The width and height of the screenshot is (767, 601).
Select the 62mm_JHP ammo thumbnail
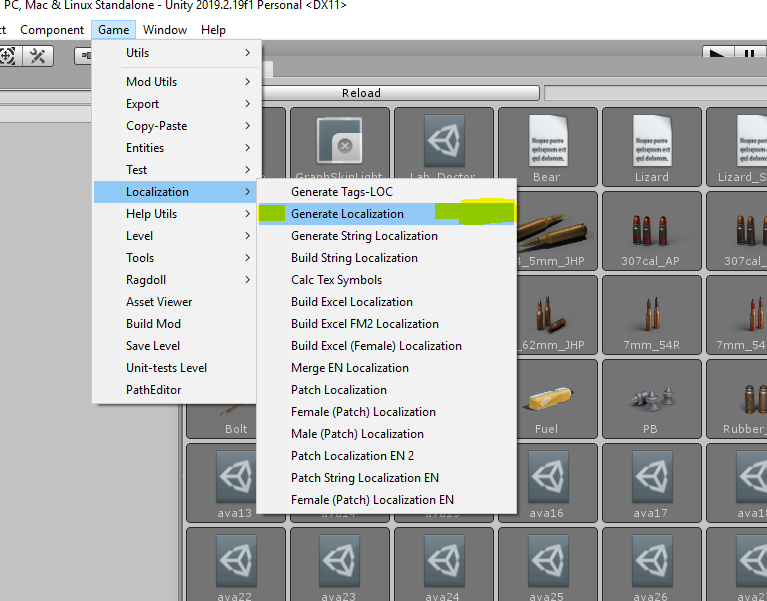coord(557,315)
